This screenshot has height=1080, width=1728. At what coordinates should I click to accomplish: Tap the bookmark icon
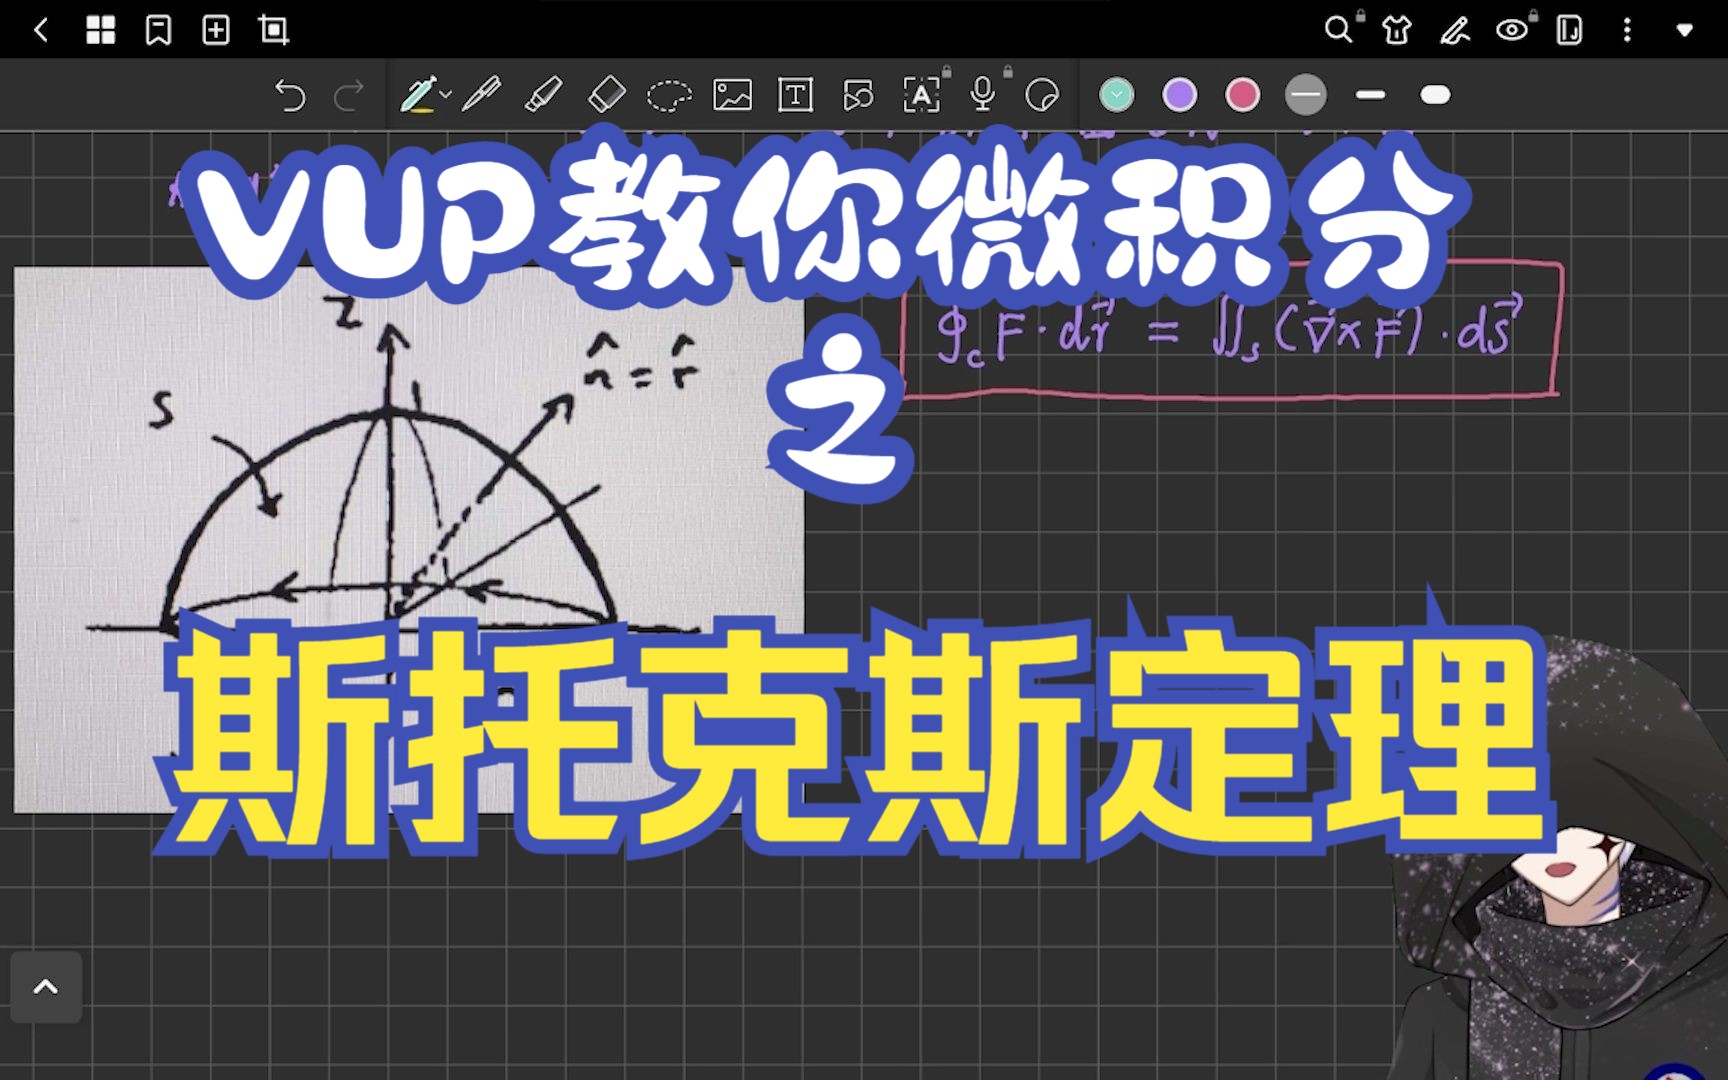coord(158,30)
